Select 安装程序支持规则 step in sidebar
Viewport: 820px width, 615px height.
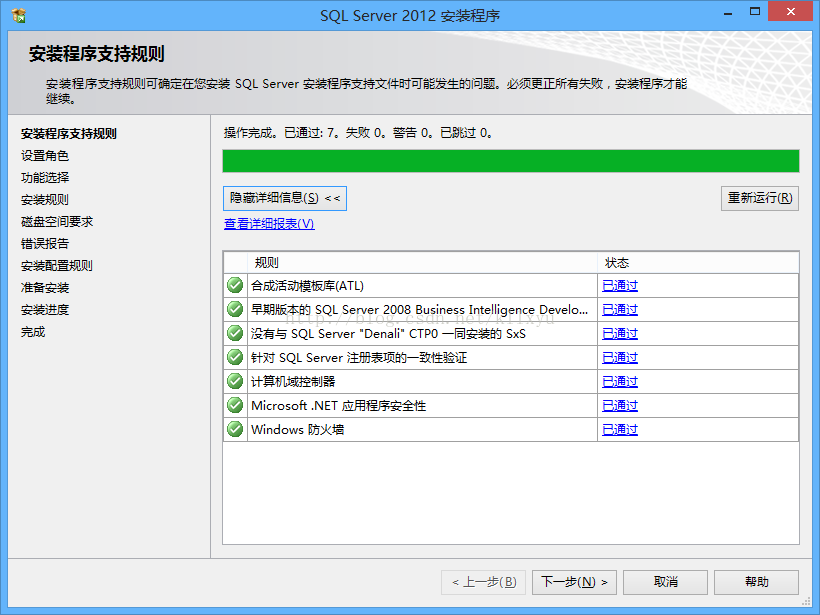69,134
